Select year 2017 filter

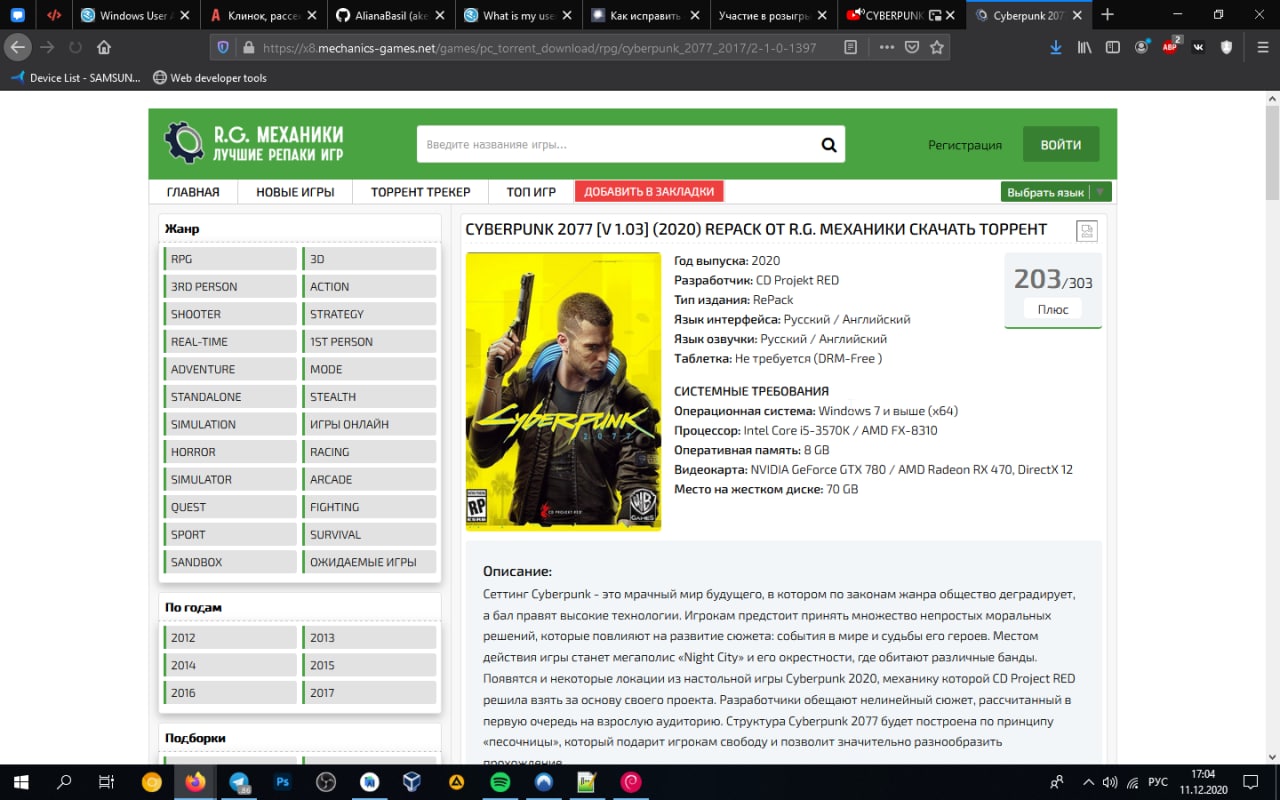point(369,693)
